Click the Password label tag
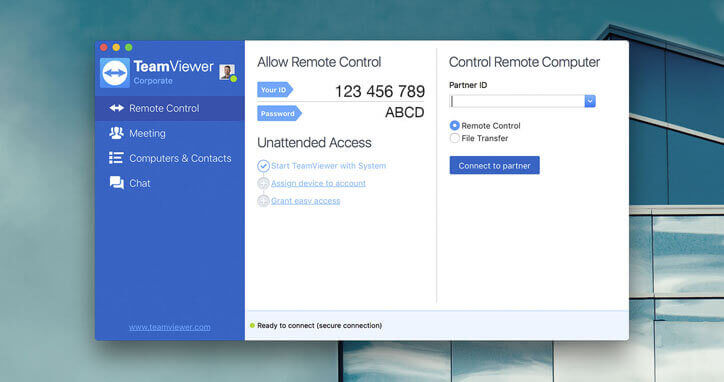The image size is (724, 382). [279, 113]
